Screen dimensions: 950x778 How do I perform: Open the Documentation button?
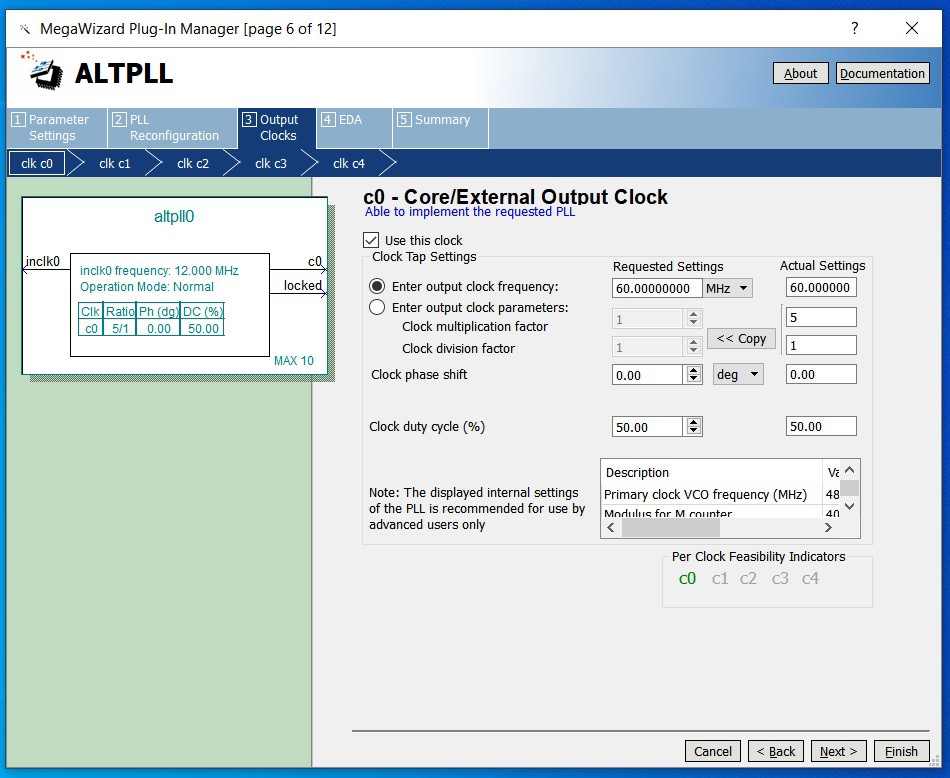click(882, 73)
